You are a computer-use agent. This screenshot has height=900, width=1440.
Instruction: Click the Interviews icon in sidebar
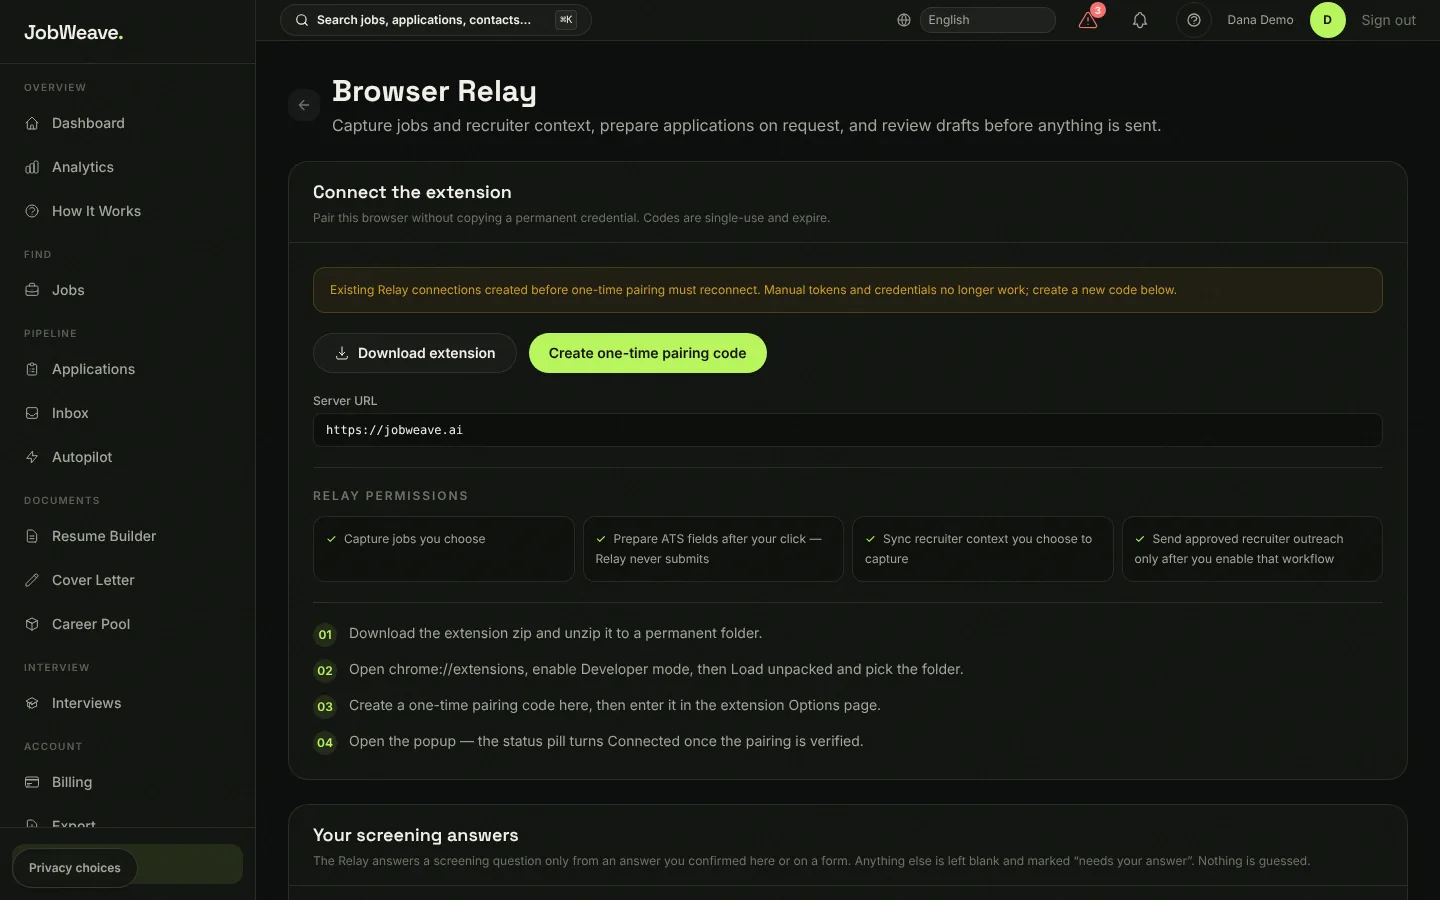(x=32, y=703)
